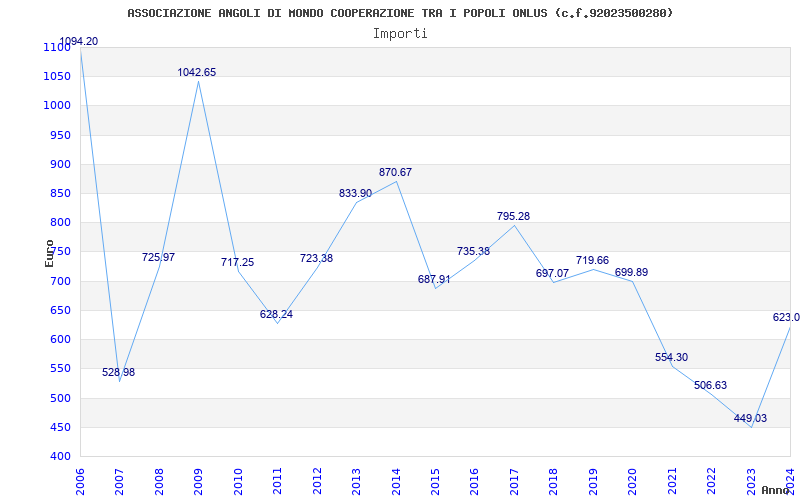Click the 2014 x-axis year tick
This screenshot has width=800, height=500.
(x=396, y=482)
